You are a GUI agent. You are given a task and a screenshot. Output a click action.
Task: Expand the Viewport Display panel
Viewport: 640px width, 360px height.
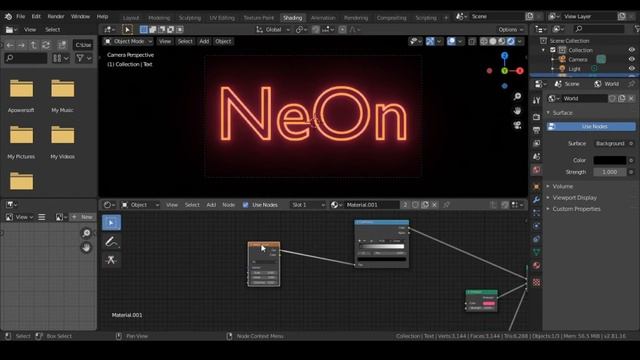(x=574, y=198)
